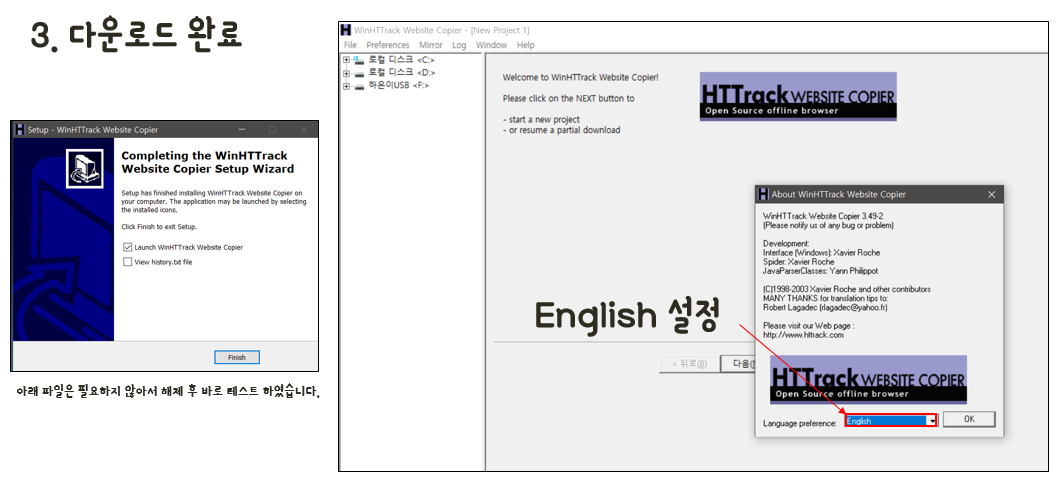Click the C: drive icon in tree

click(x=359, y=60)
